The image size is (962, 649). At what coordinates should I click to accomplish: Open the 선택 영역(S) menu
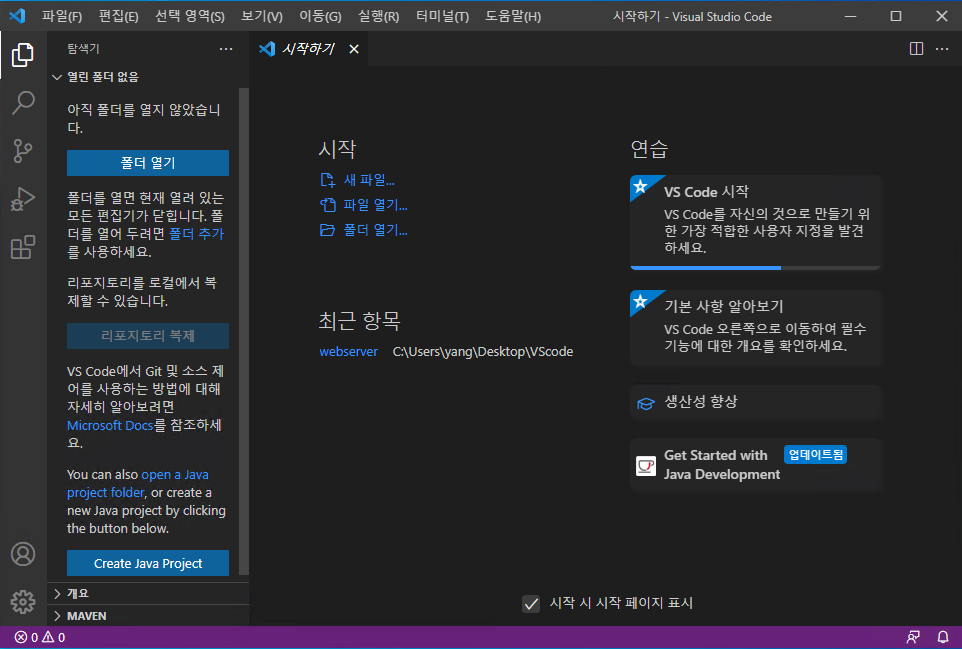pos(190,17)
